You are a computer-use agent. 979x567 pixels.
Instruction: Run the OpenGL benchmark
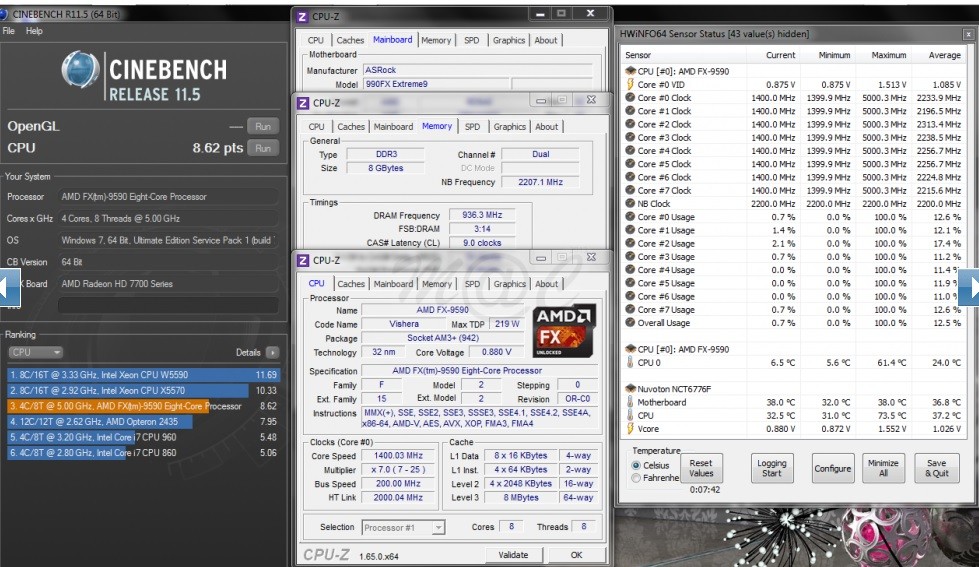click(x=263, y=127)
